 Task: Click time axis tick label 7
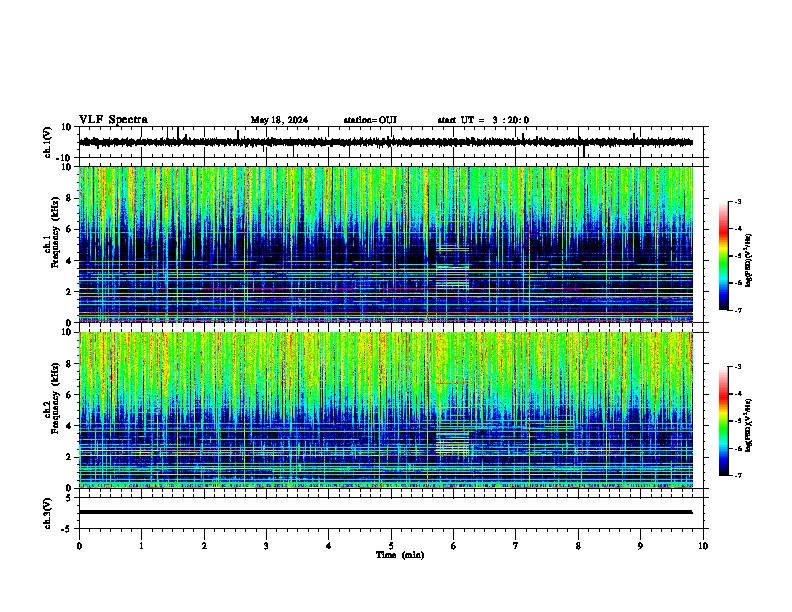click(516, 546)
